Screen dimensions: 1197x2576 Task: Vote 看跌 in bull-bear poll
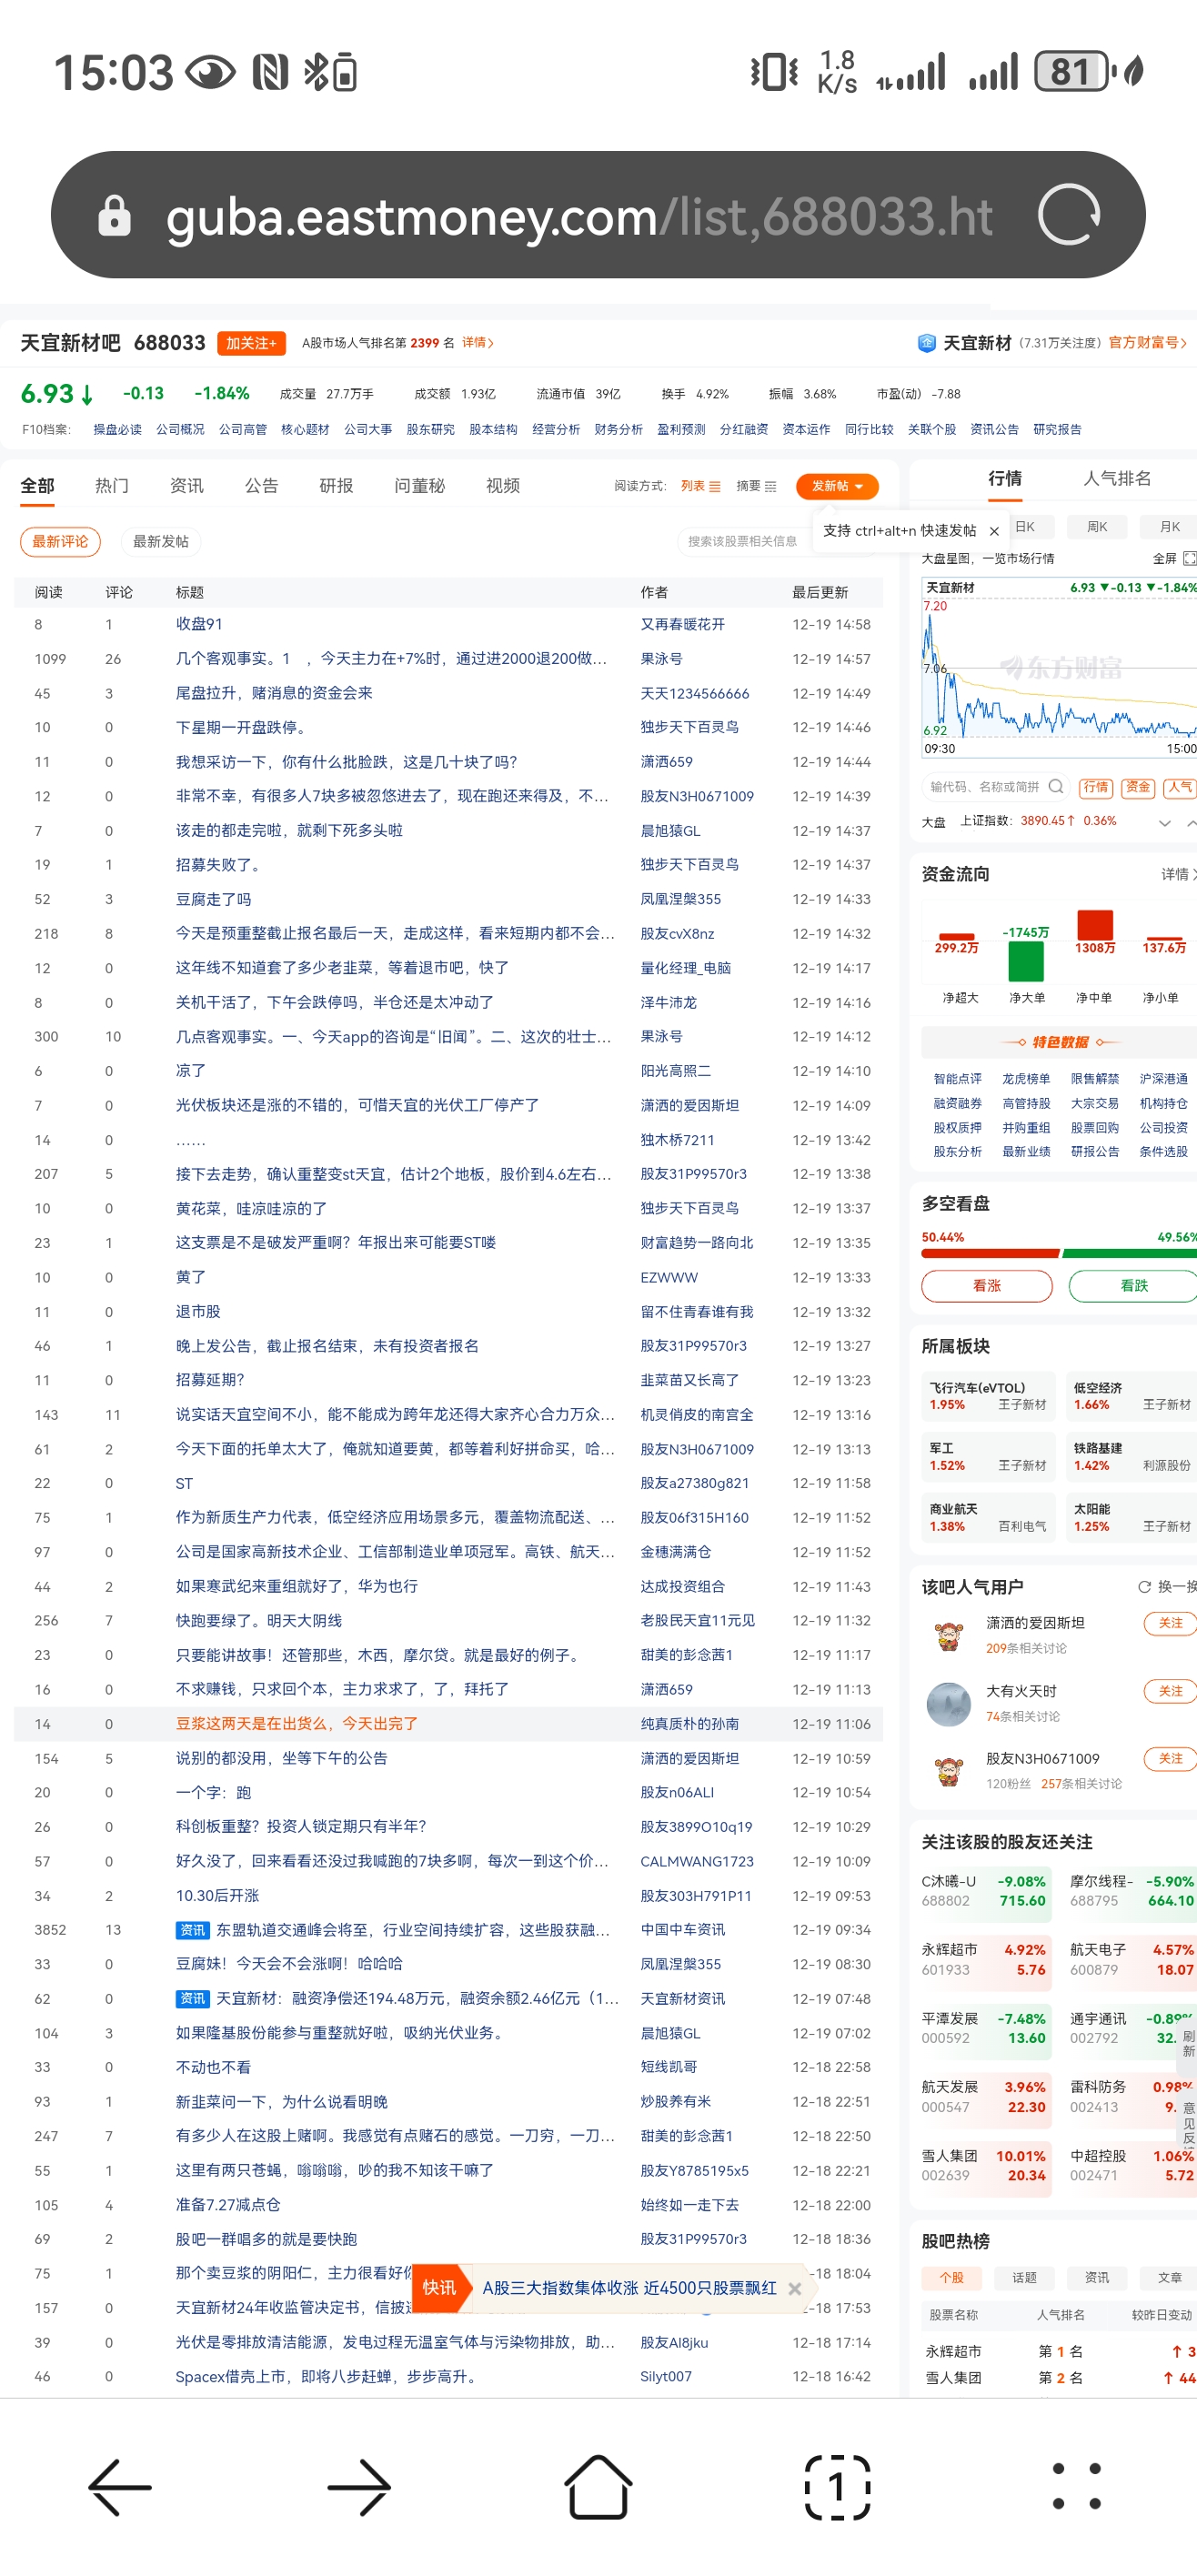click(1133, 1285)
